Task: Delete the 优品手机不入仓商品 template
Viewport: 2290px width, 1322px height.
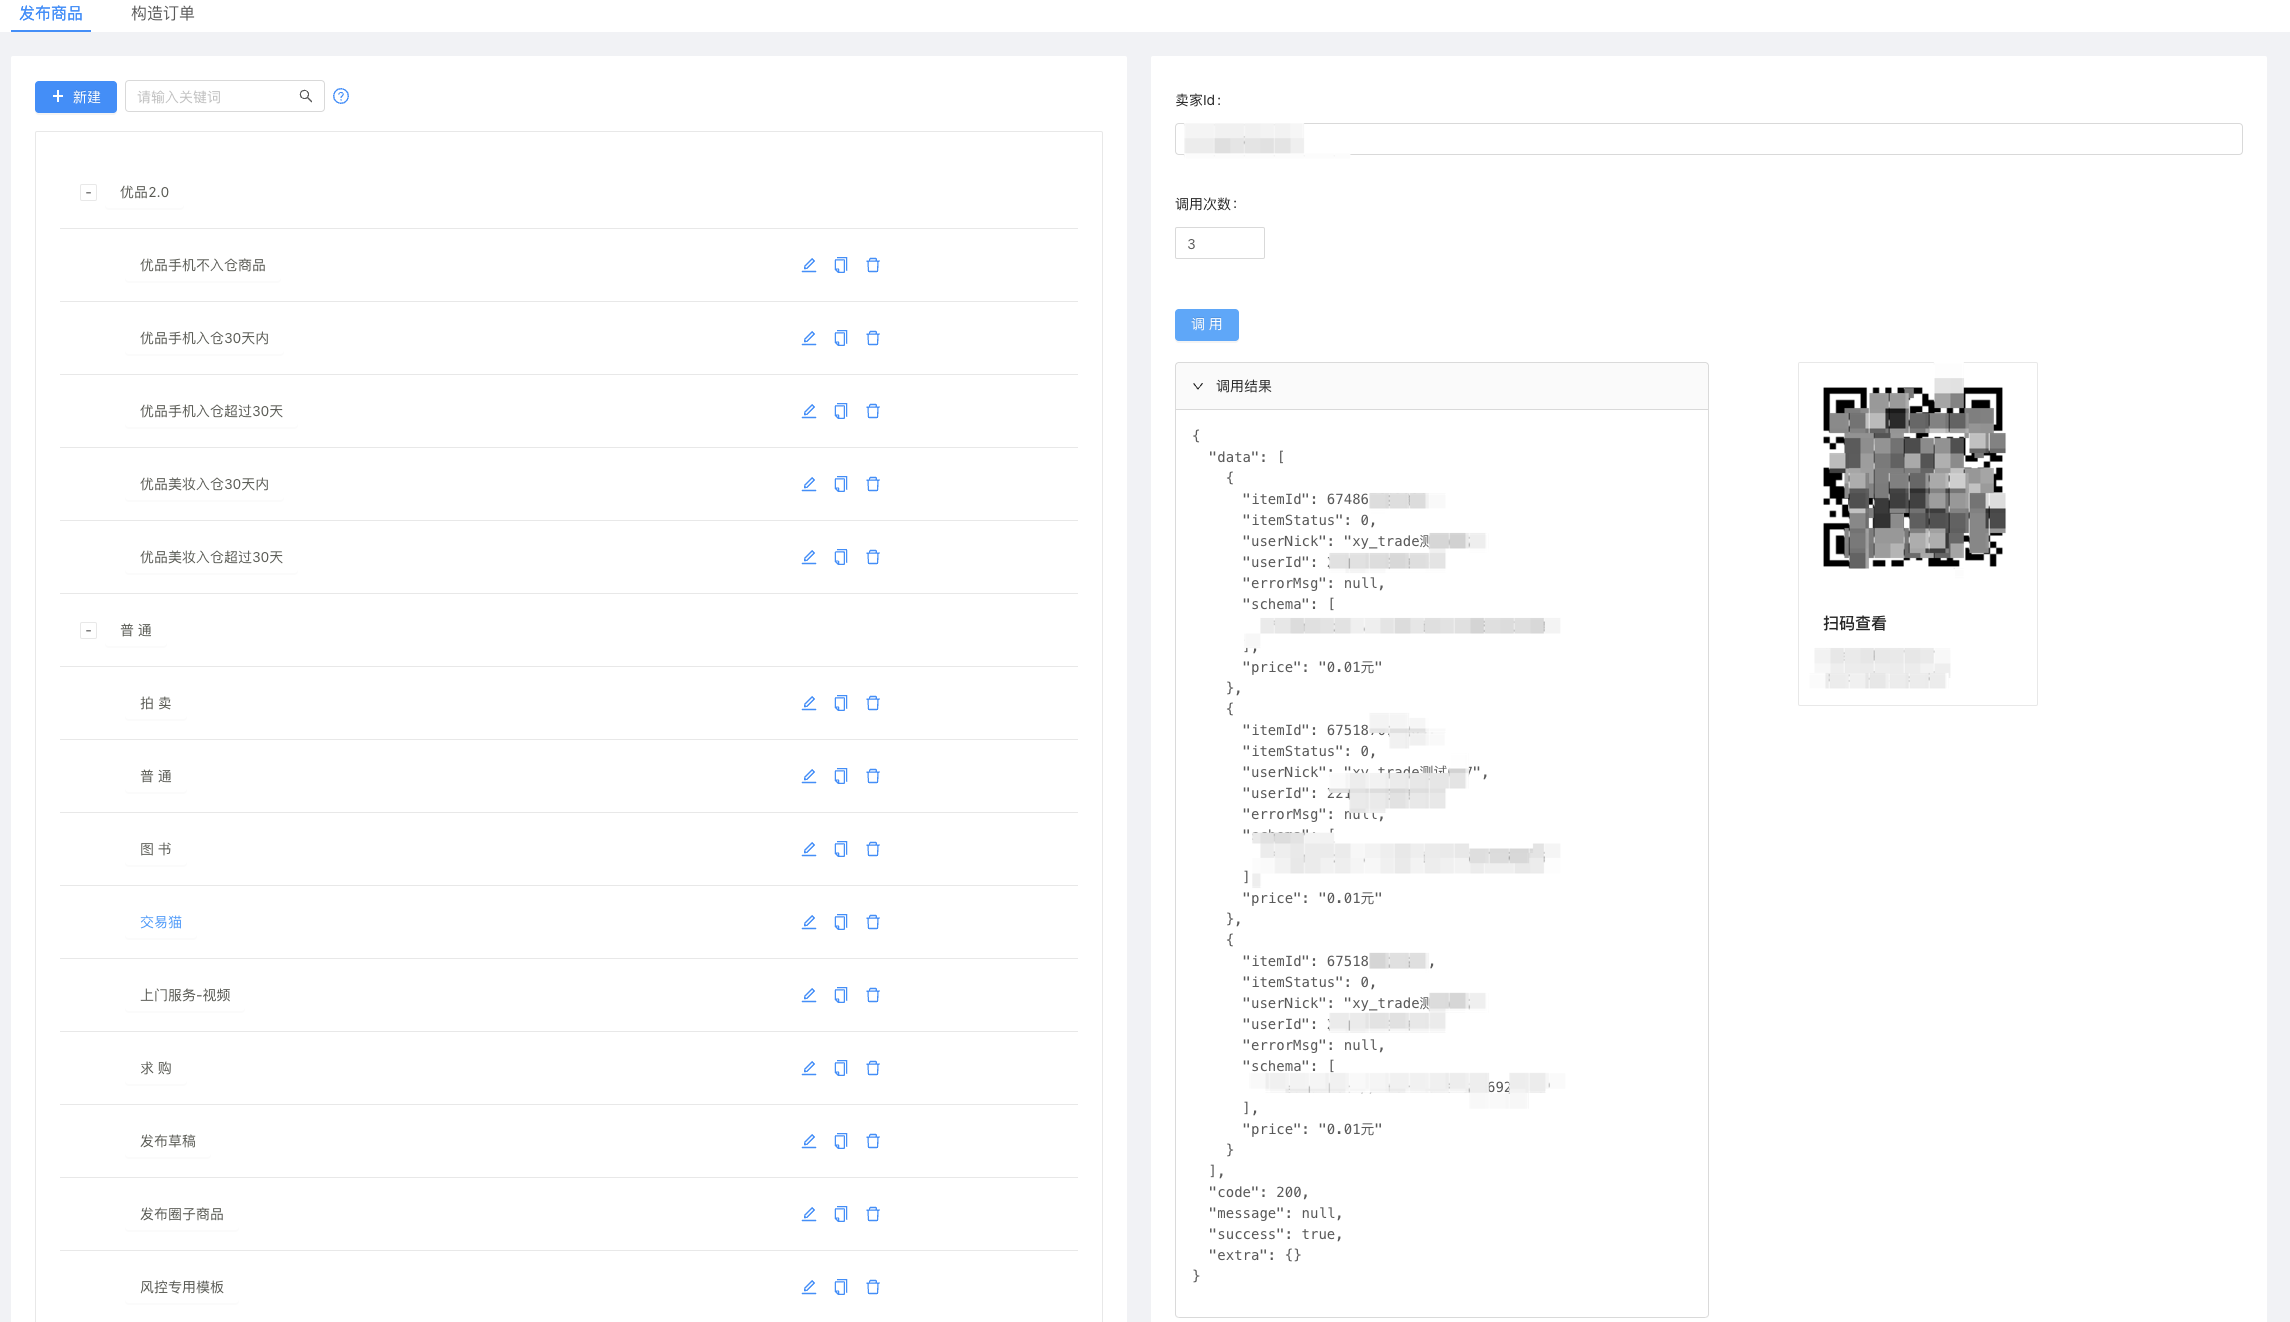Action: pyautogui.click(x=873, y=265)
